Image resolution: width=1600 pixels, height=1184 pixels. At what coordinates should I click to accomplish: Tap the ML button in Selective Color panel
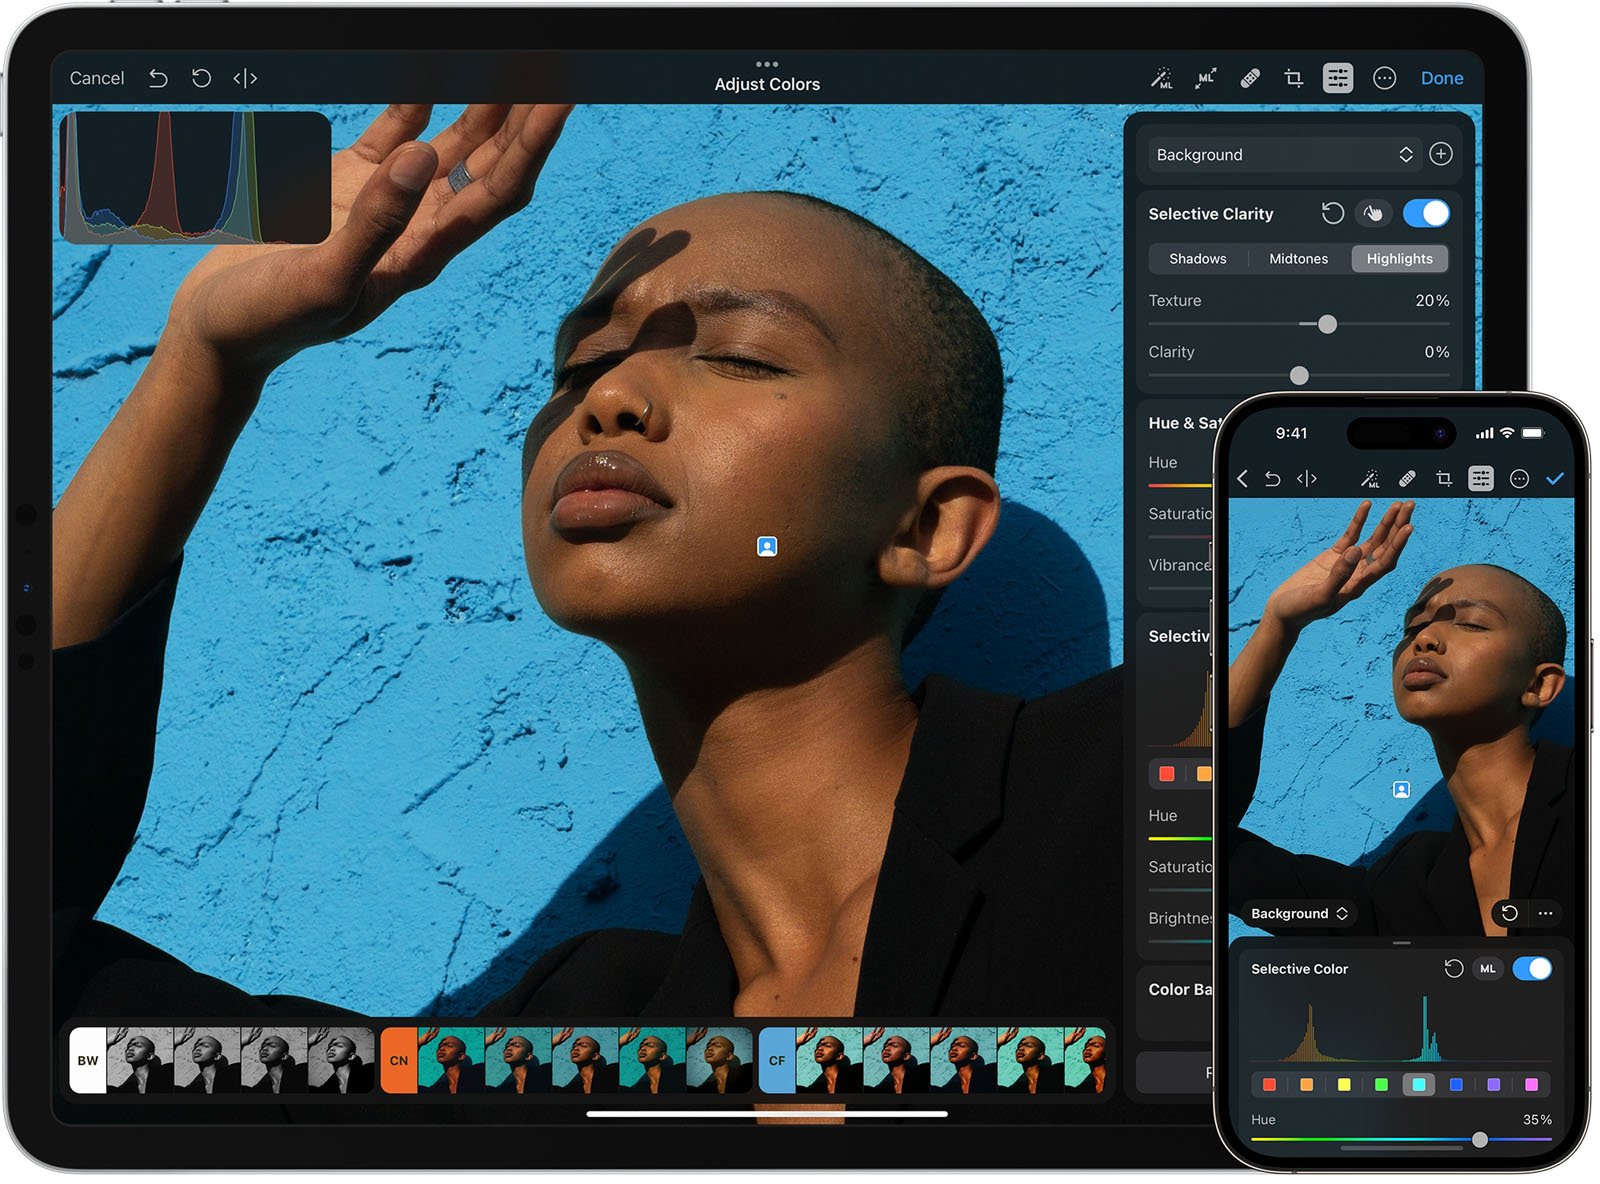pos(1488,969)
